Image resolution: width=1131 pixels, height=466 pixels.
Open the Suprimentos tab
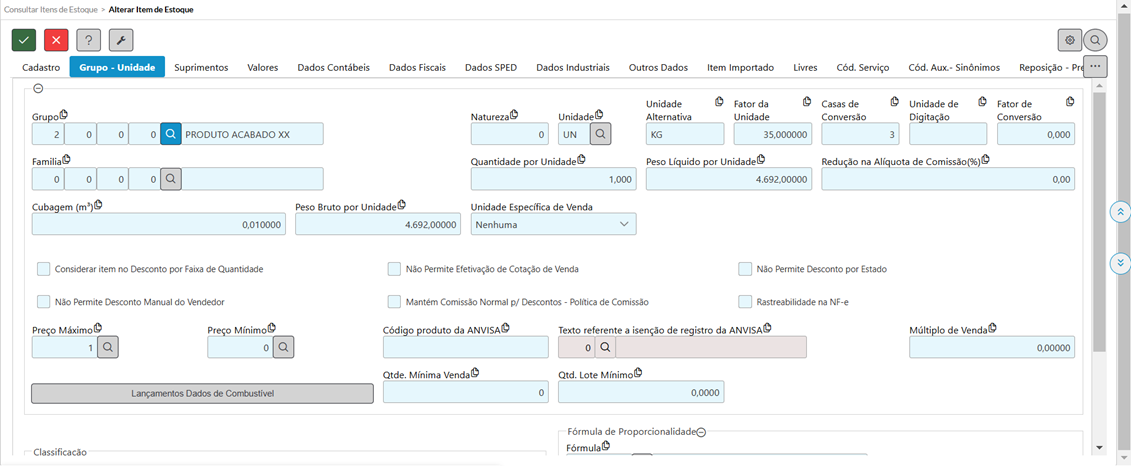pyautogui.click(x=201, y=68)
